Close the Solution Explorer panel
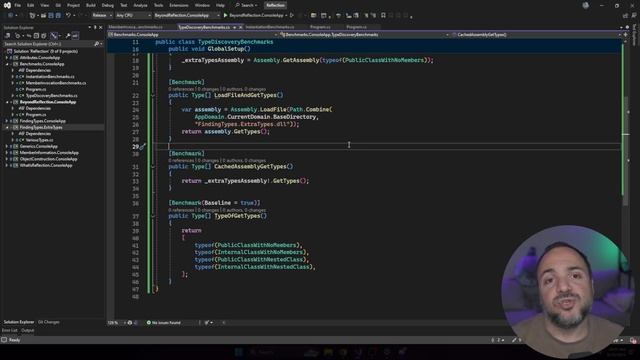The height and width of the screenshot is (360, 640). [x=101, y=27]
